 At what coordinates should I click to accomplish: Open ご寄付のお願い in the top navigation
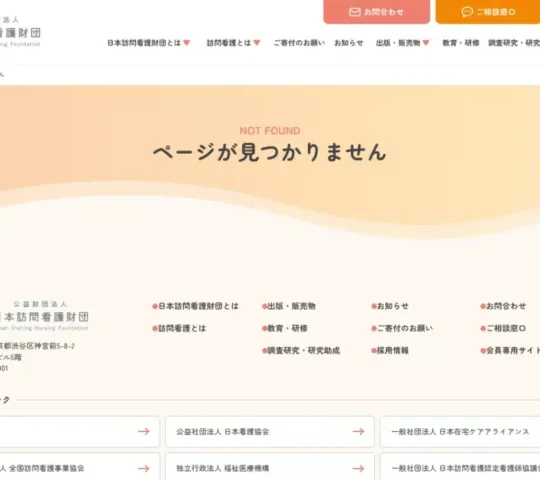coord(299,43)
